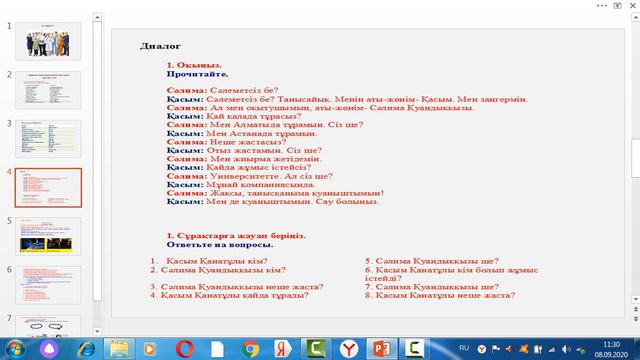Click the 'Сұрақтарға жауап беріңіз.' heading
Viewport: 640px width, 360px height.
(x=241, y=236)
